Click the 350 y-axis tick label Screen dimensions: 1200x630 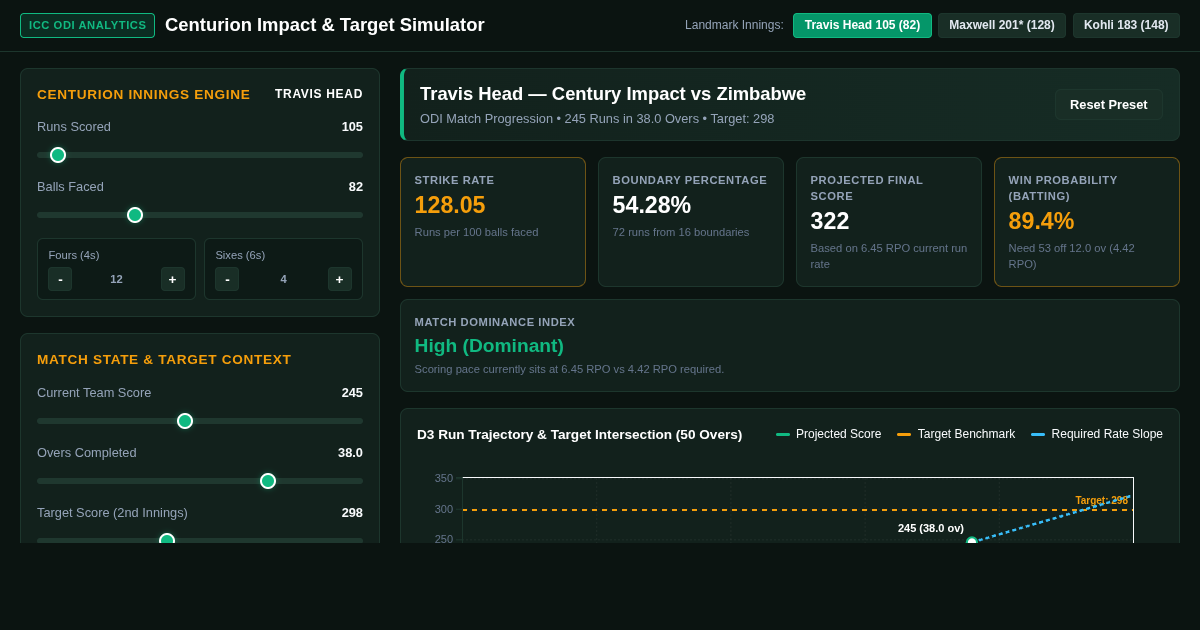click(x=443, y=478)
